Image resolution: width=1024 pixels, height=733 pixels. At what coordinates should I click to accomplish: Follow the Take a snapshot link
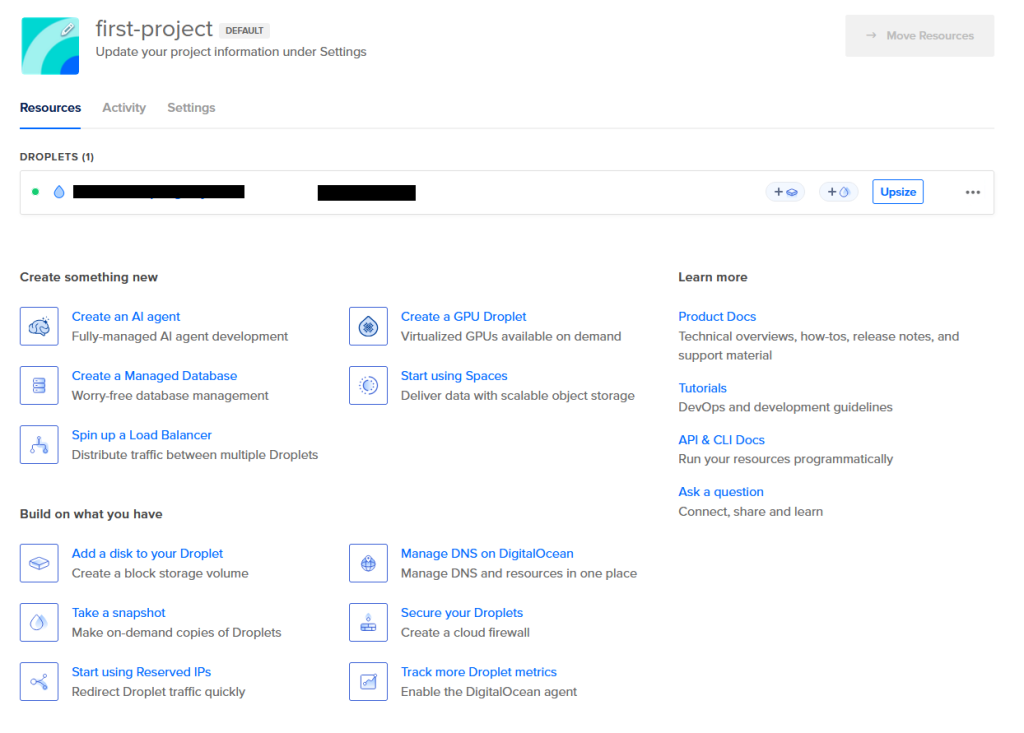[119, 613]
